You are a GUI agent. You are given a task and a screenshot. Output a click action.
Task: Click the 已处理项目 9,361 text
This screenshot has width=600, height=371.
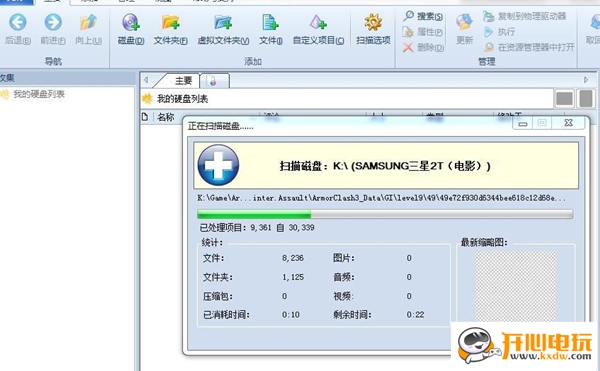[x=257, y=228]
